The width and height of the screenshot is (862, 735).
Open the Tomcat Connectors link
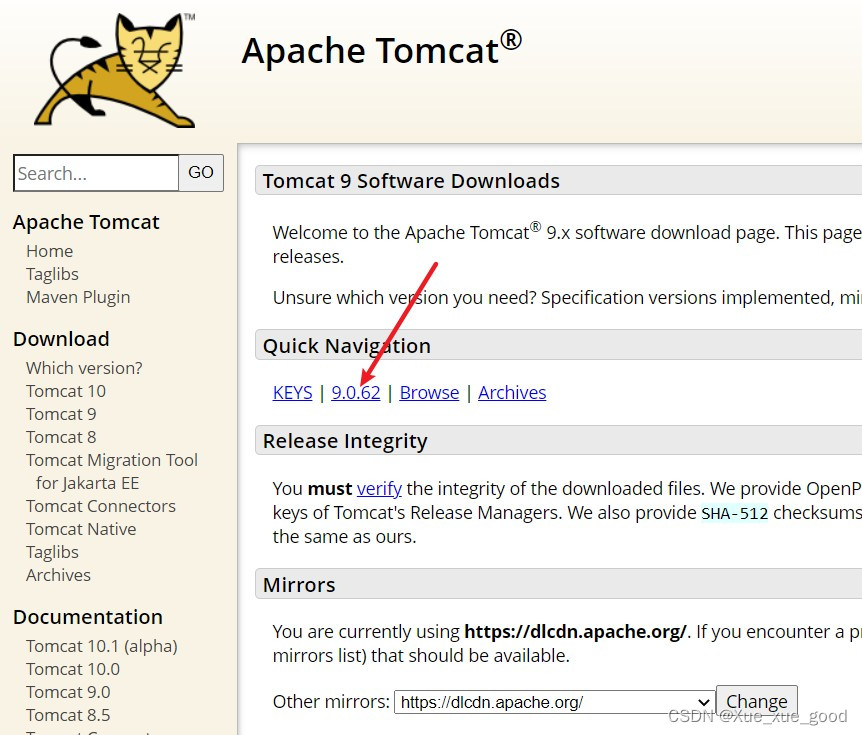101,506
